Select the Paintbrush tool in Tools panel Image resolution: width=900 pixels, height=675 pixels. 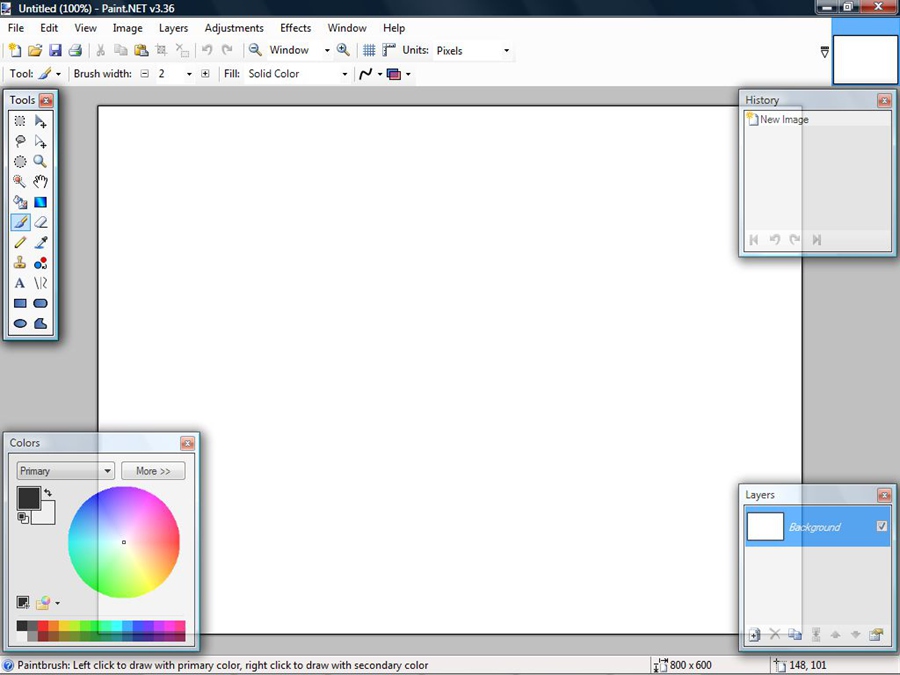coord(20,222)
